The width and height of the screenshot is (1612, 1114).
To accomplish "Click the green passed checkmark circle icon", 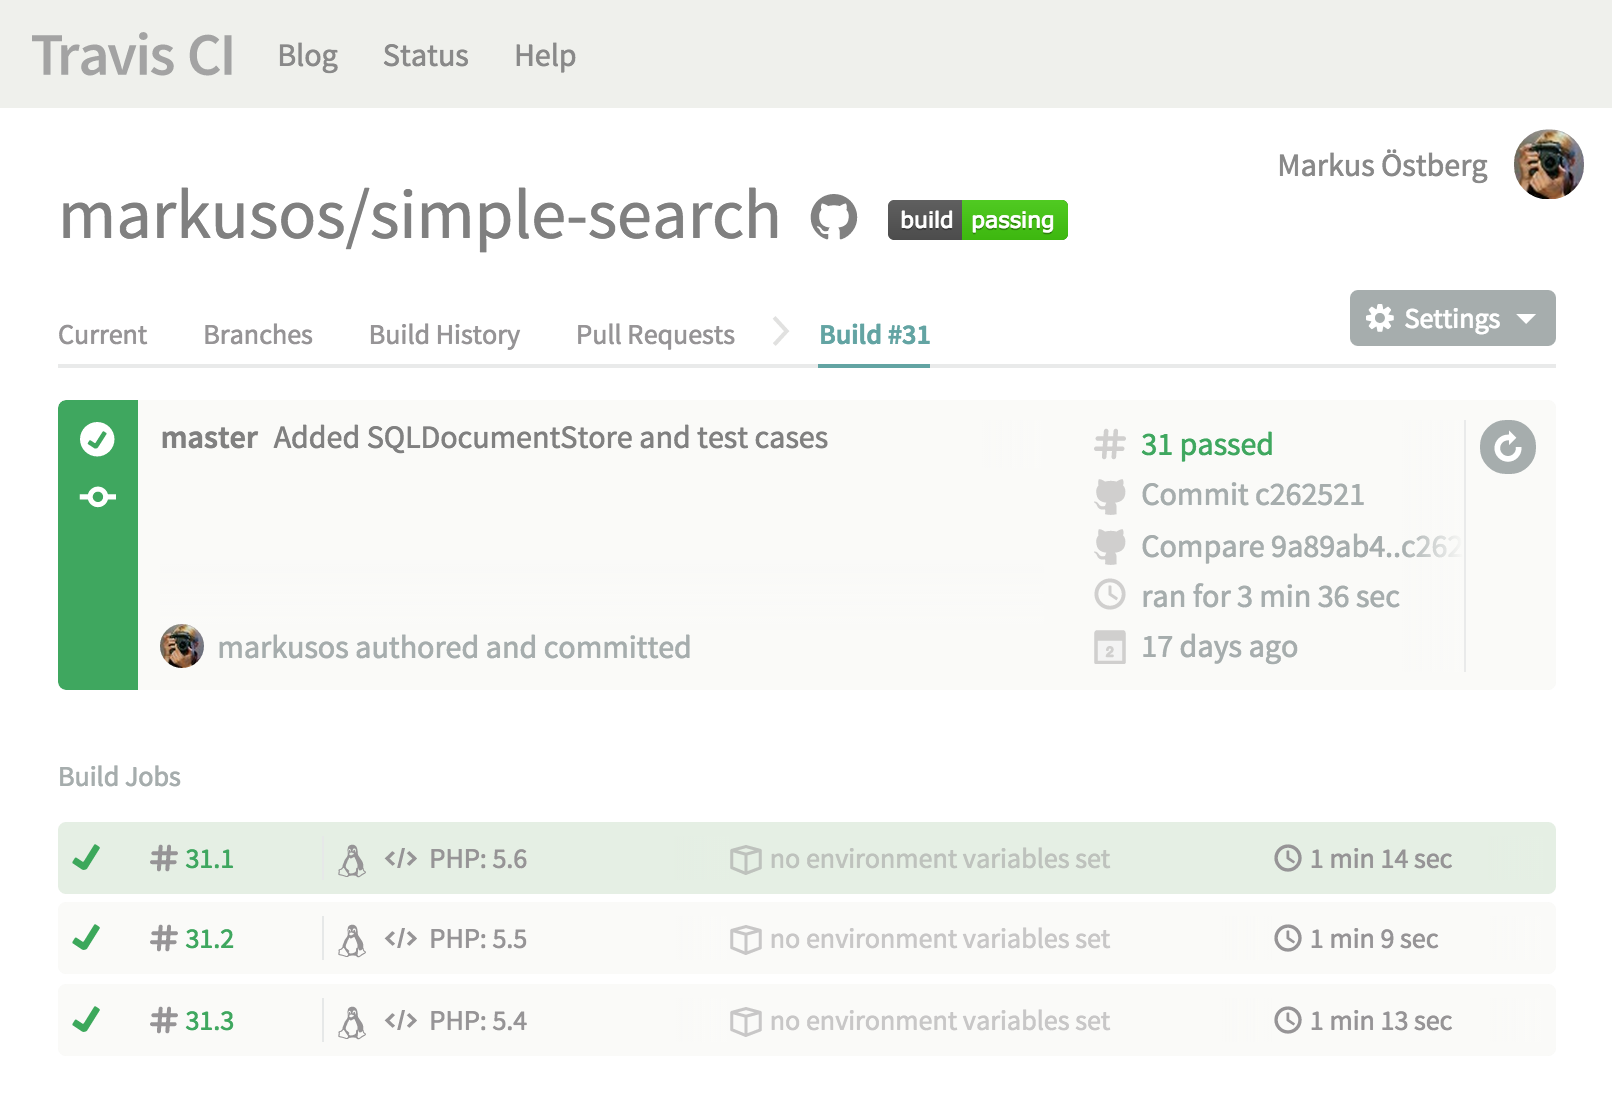I will [x=97, y=439].
